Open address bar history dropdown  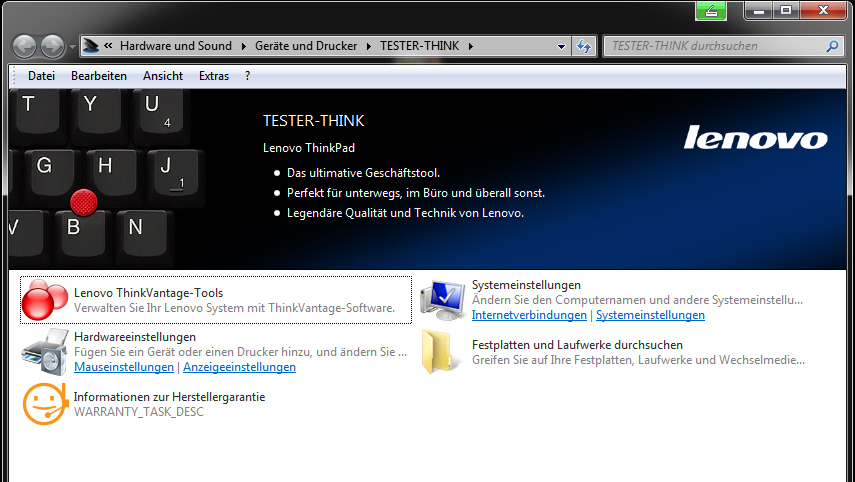click(561, 47)
